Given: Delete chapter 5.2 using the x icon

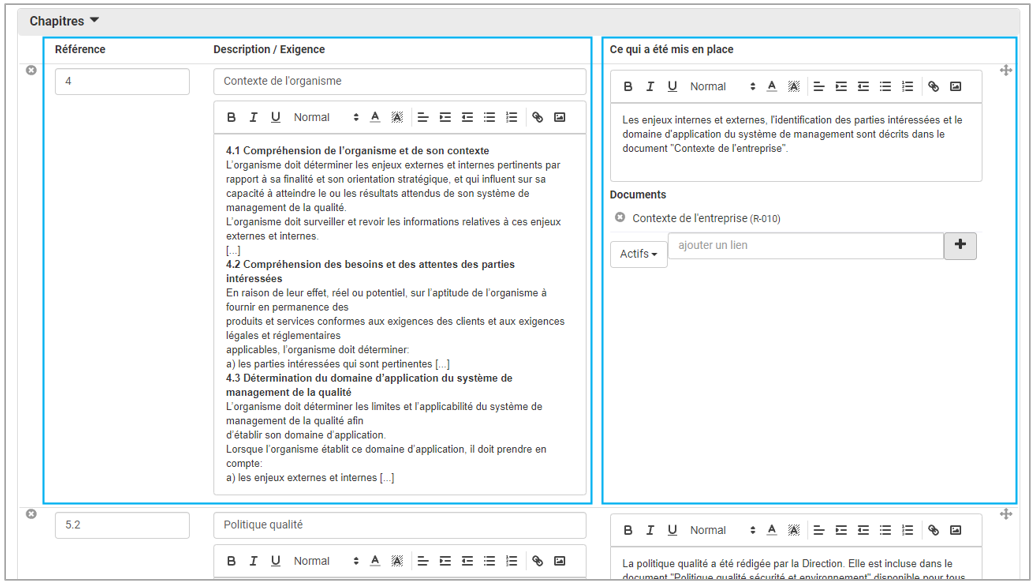Looking at the screenshot, I should click(31, 514).
